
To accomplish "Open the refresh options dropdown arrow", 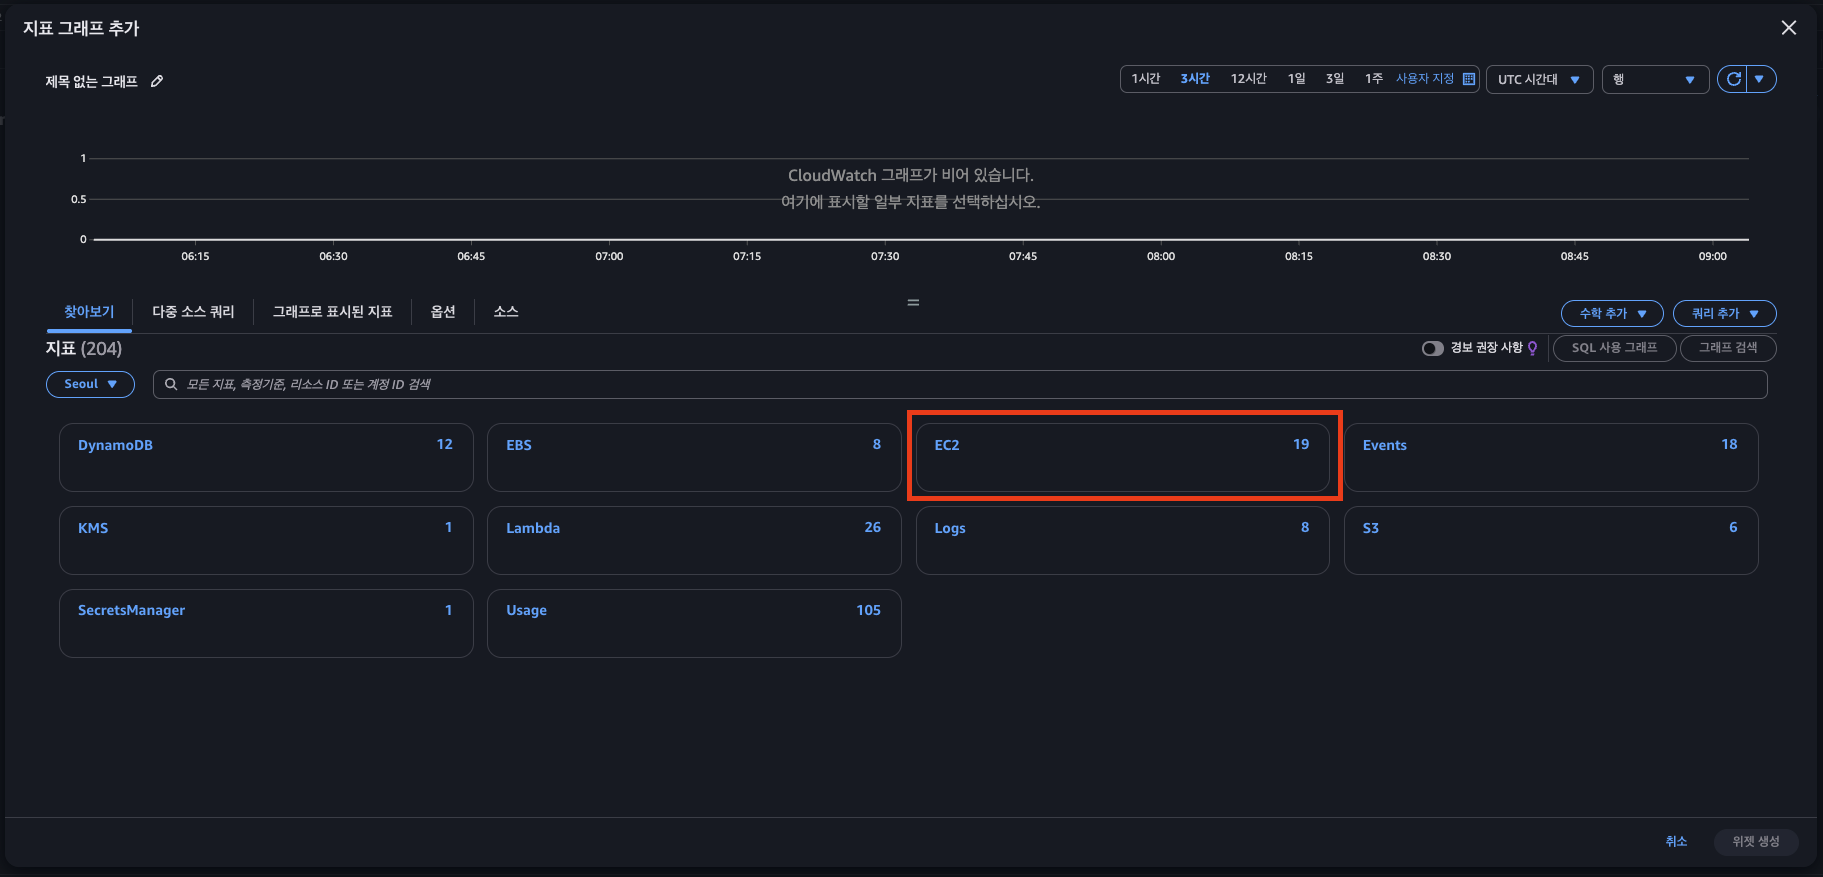I will tap(1760, 79).
